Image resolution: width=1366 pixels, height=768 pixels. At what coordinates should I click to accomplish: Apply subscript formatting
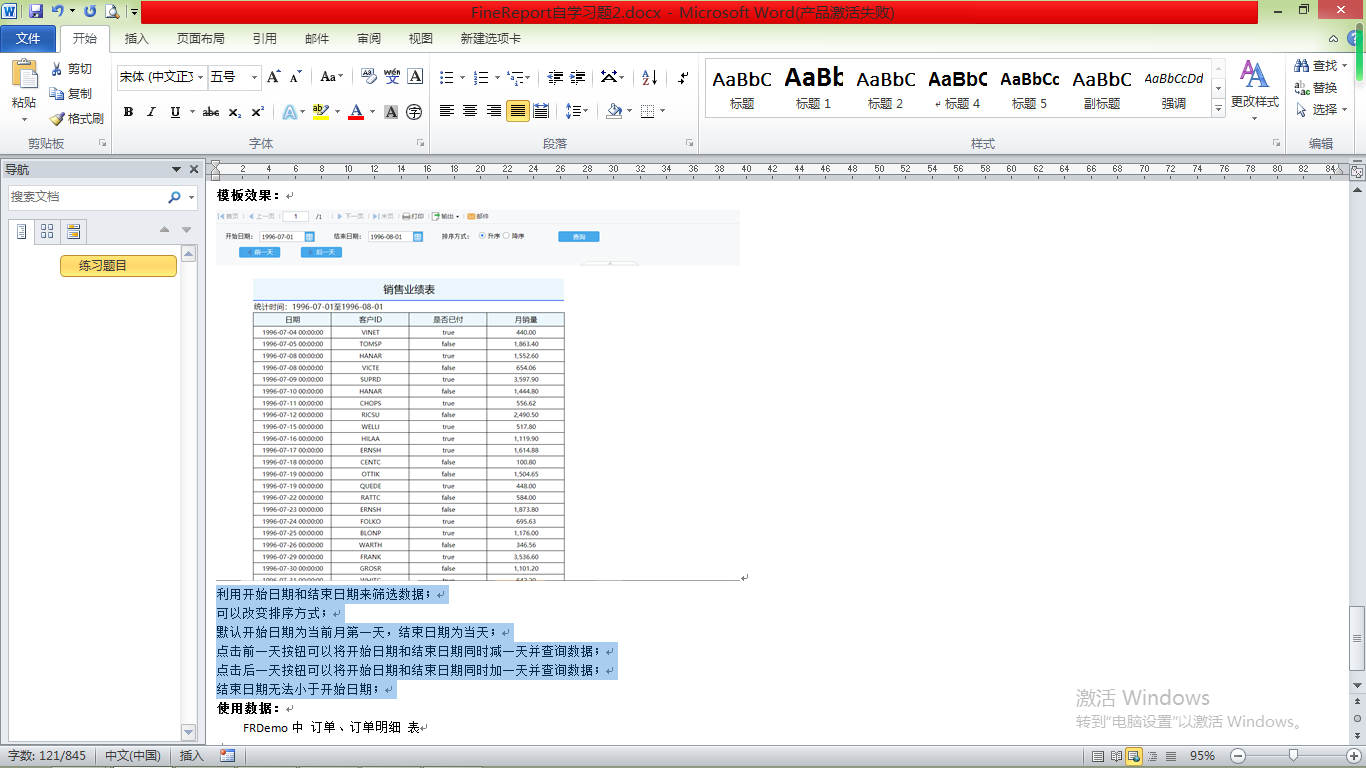click(x=235, y=112)
